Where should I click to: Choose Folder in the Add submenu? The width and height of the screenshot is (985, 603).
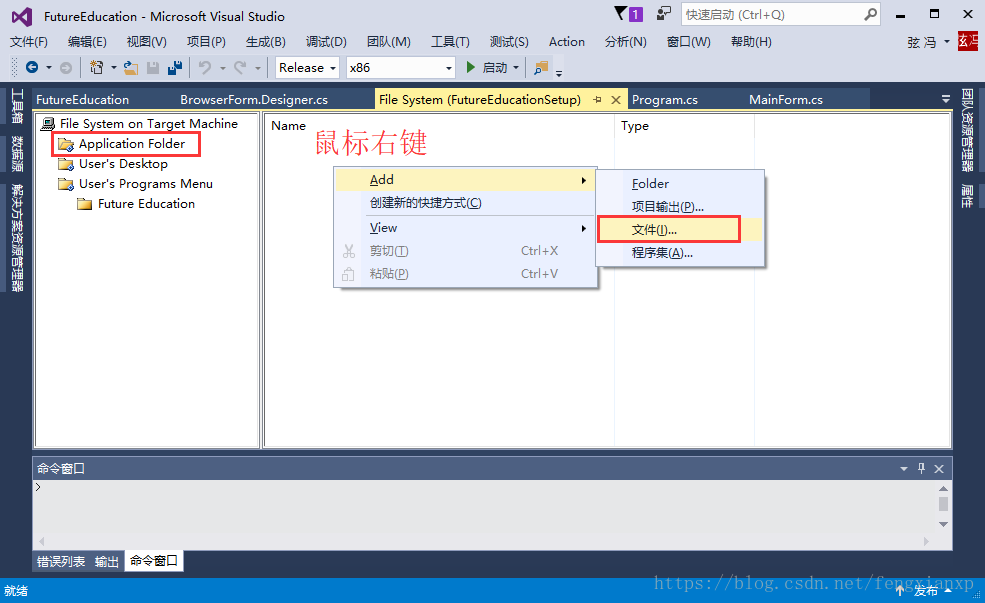coord(680,184)
